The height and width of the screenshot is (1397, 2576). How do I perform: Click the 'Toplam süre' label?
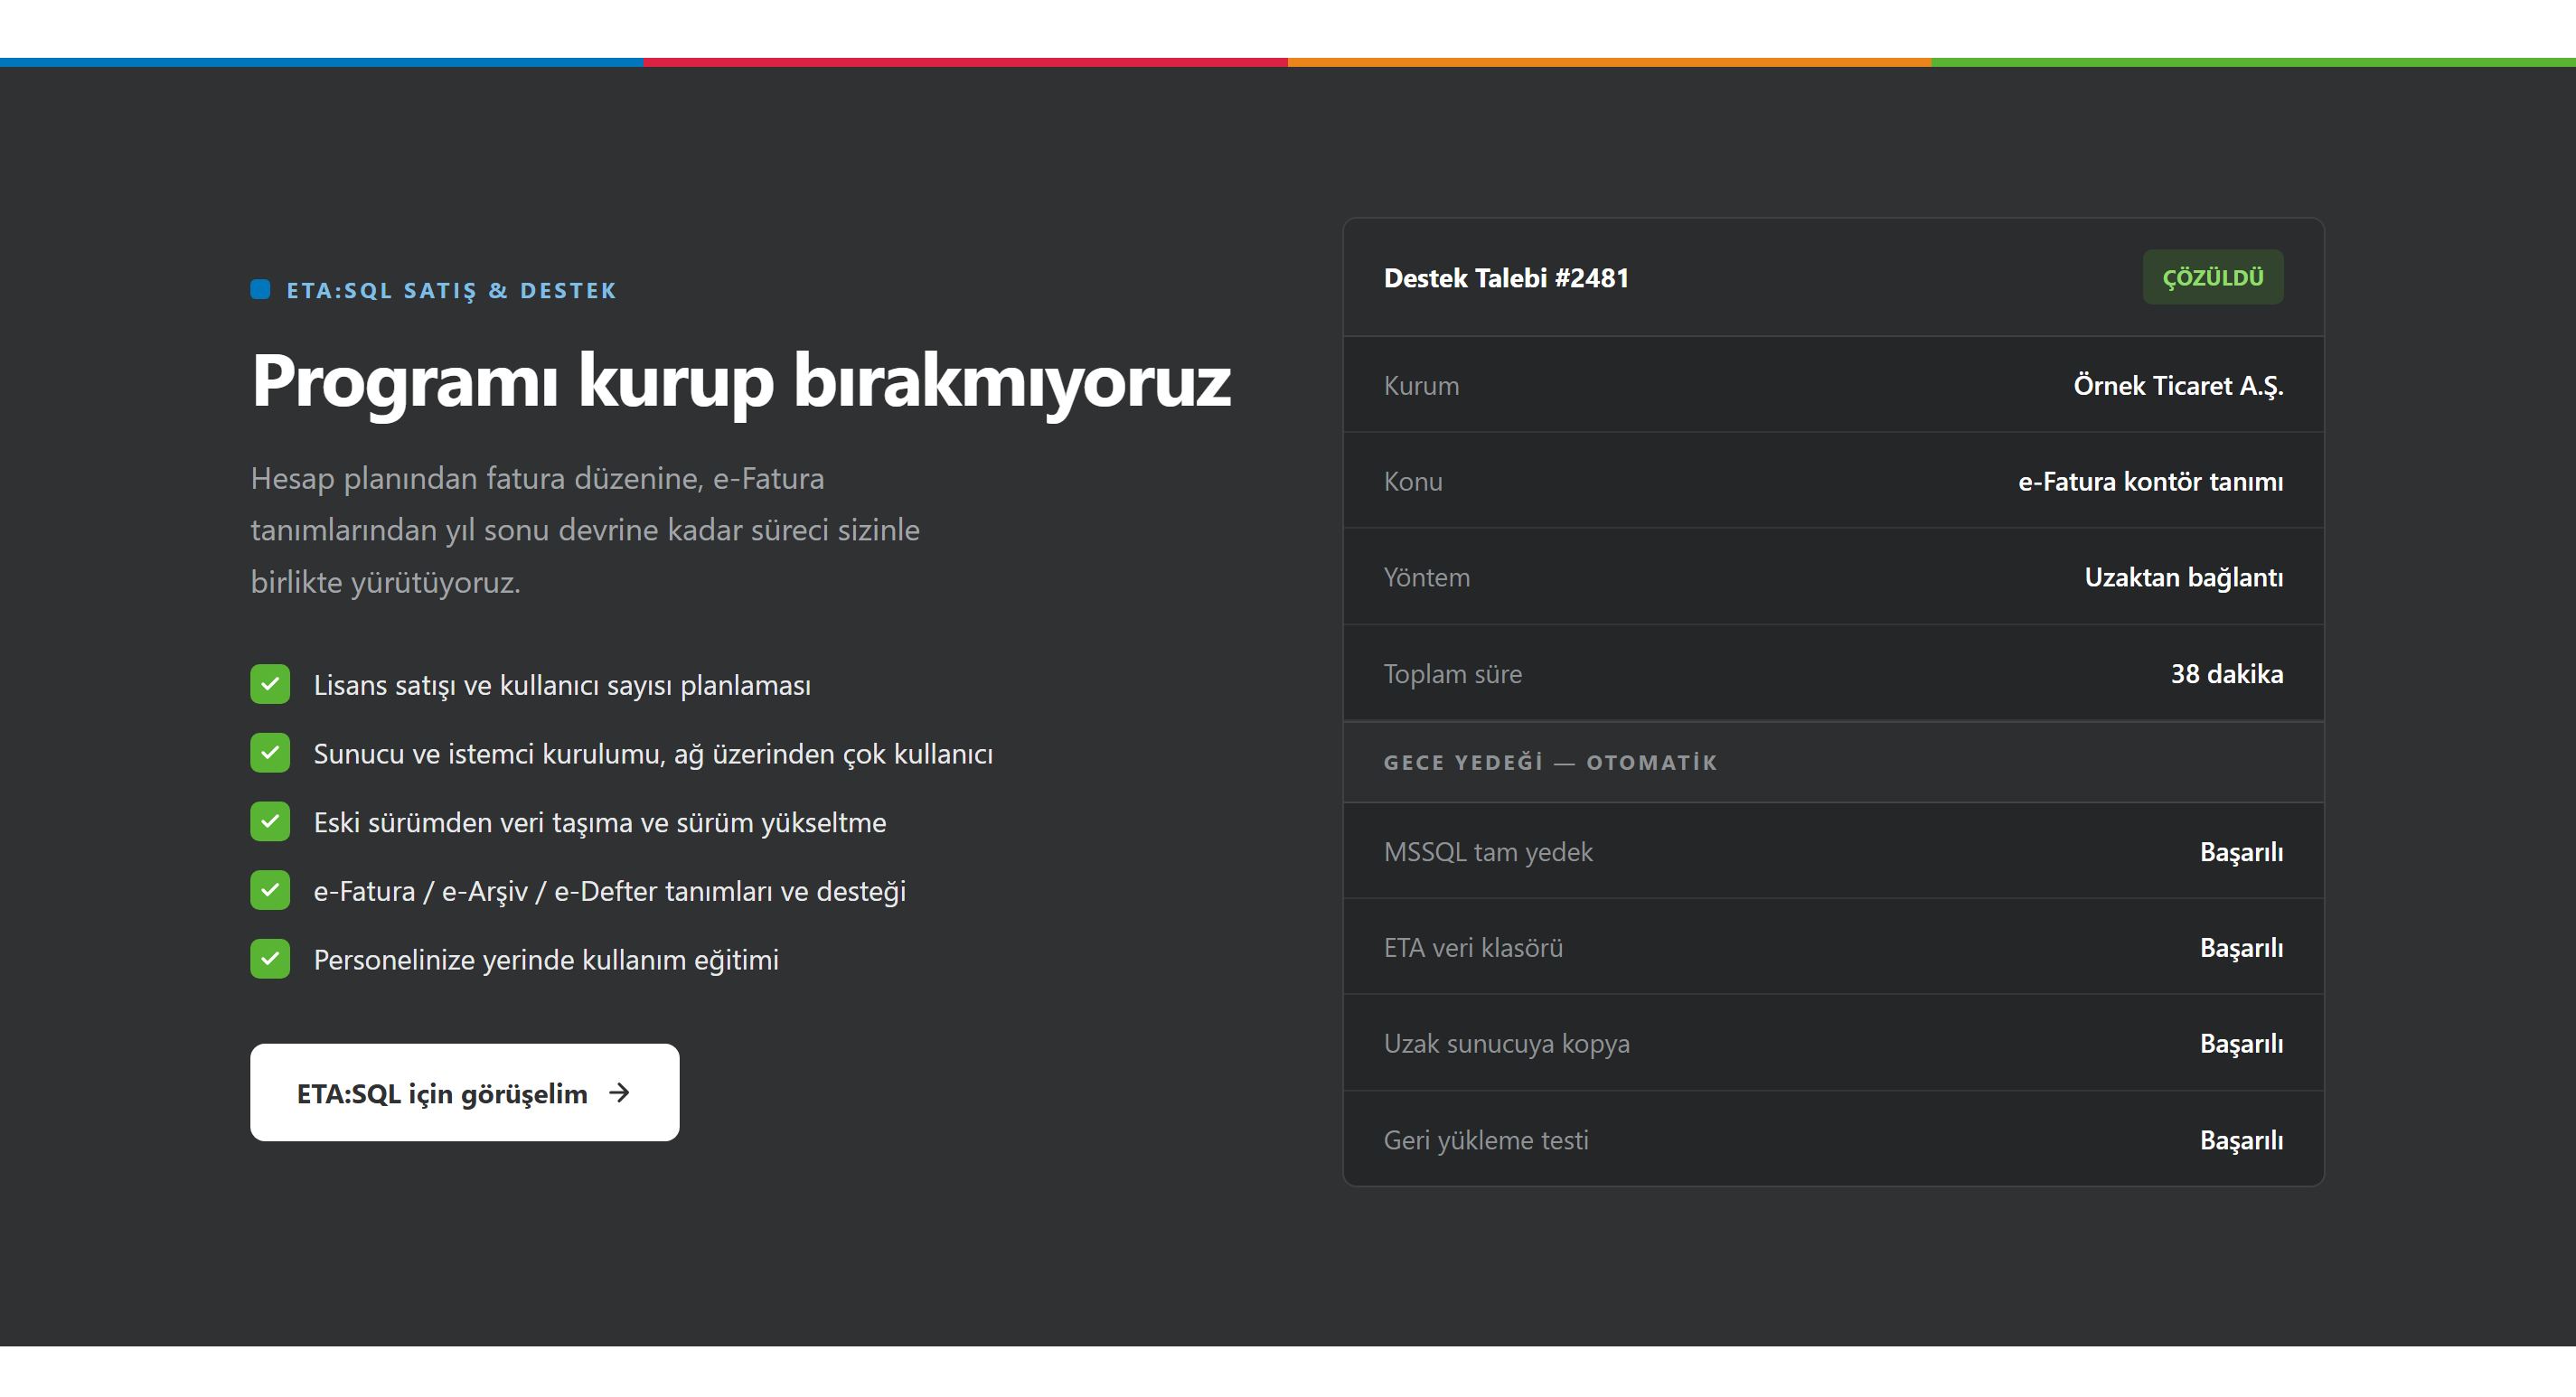pos(1453,674)
